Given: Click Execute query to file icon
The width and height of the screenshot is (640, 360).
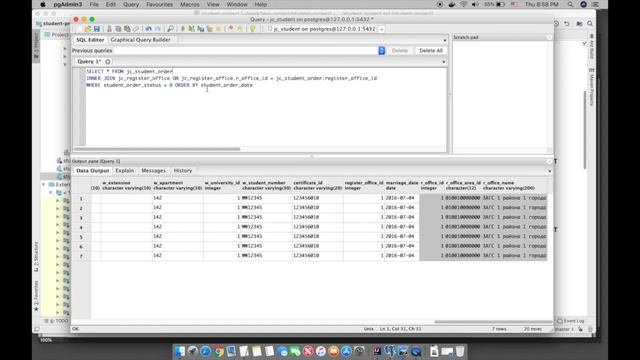Looking at the screenshot, I should point(200,29).
